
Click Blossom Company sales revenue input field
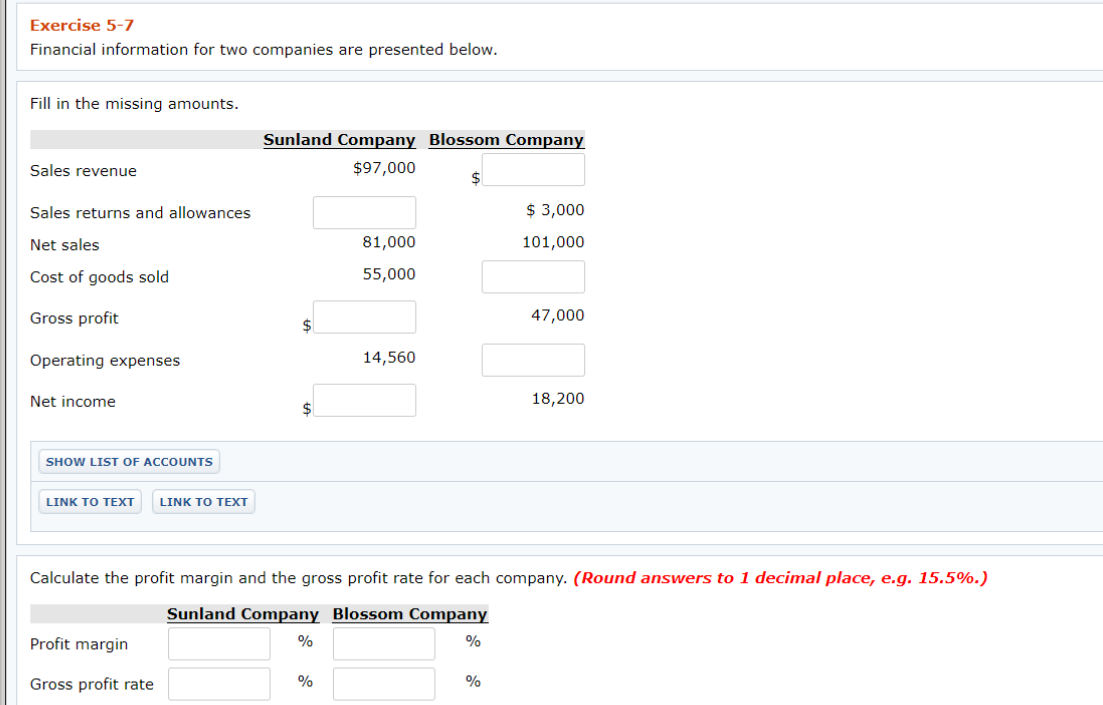tap(533, 170)
